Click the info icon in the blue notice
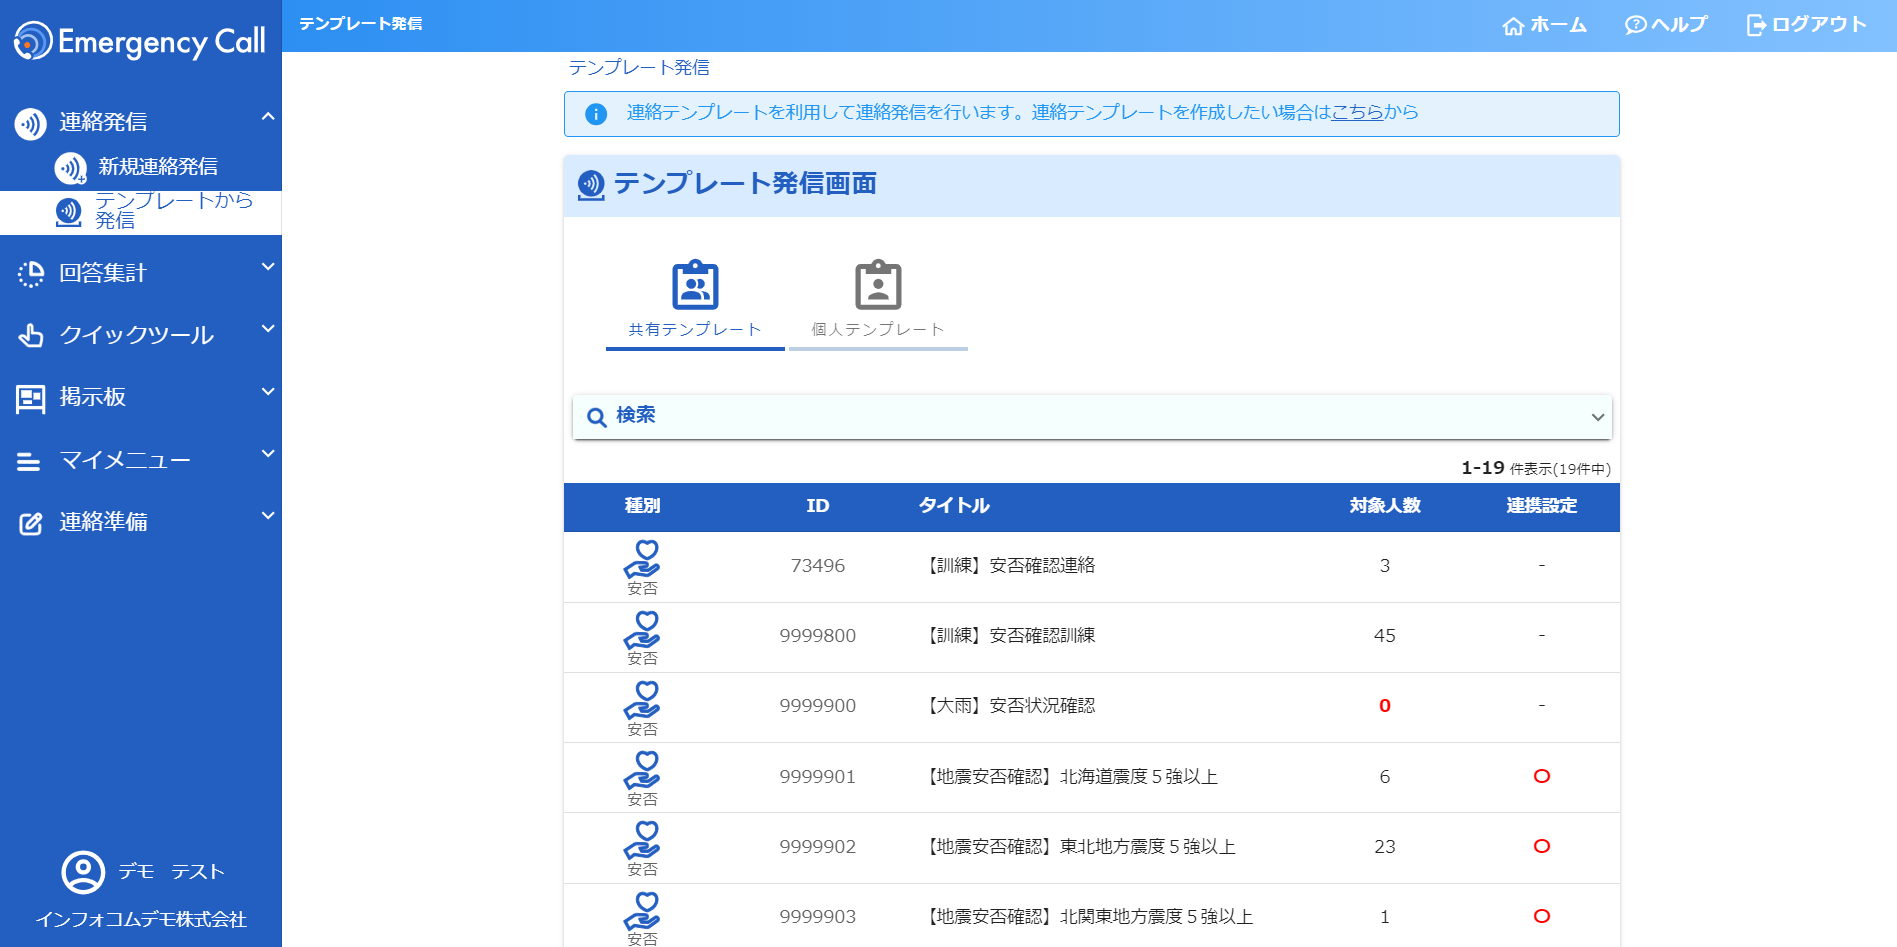Image resolution: width=1897 pixels, height=947 pixels. [x=596, y=114]
